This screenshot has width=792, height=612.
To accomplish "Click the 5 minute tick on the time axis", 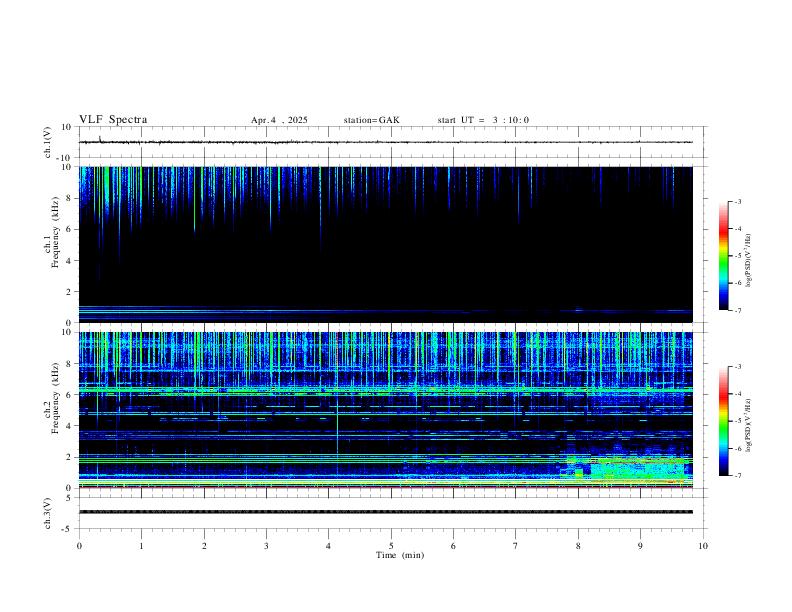I will click(x=391, y=546).
